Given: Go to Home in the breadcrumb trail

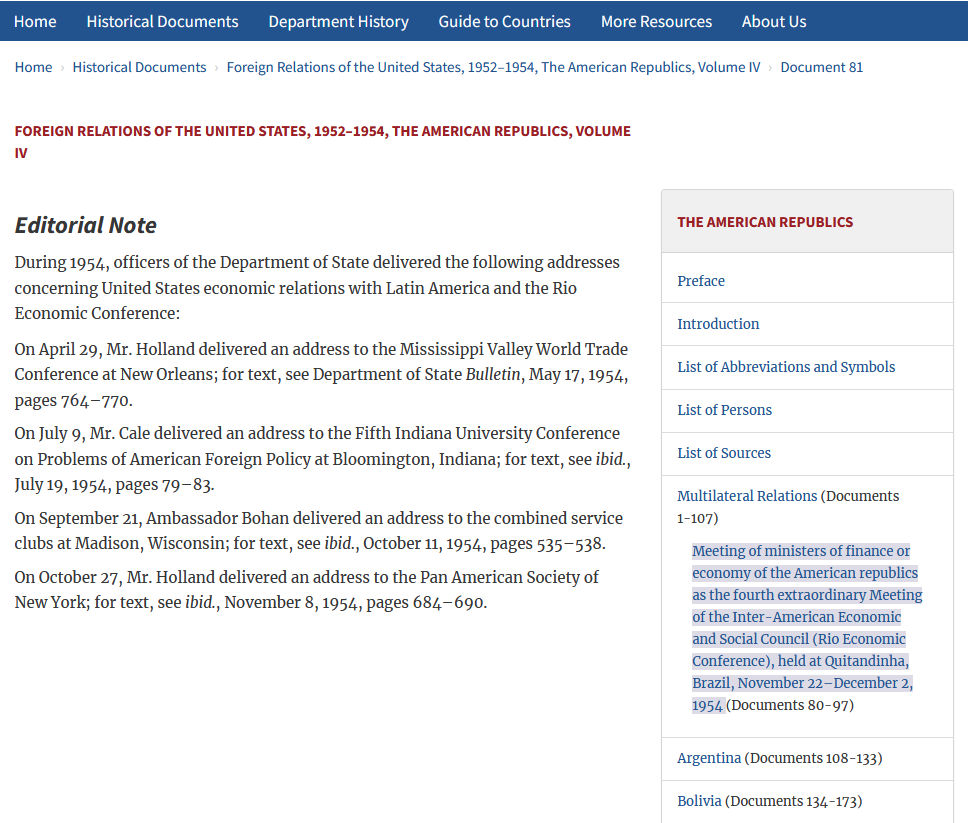Looking at the screenshot, I should (x=33, y=67).
